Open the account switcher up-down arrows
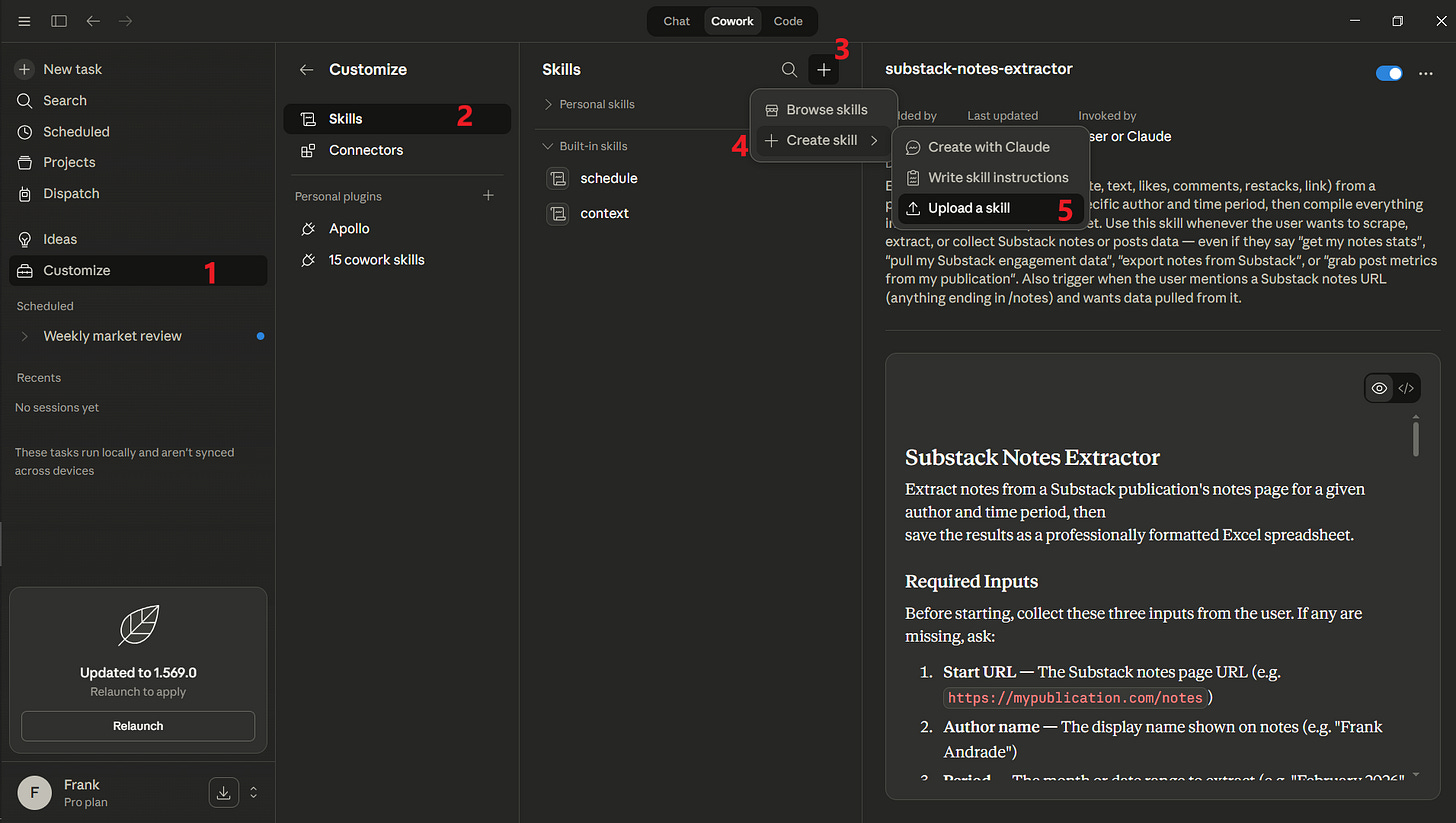Screen dimensions: 1456x823 click(x=254, y=792)
